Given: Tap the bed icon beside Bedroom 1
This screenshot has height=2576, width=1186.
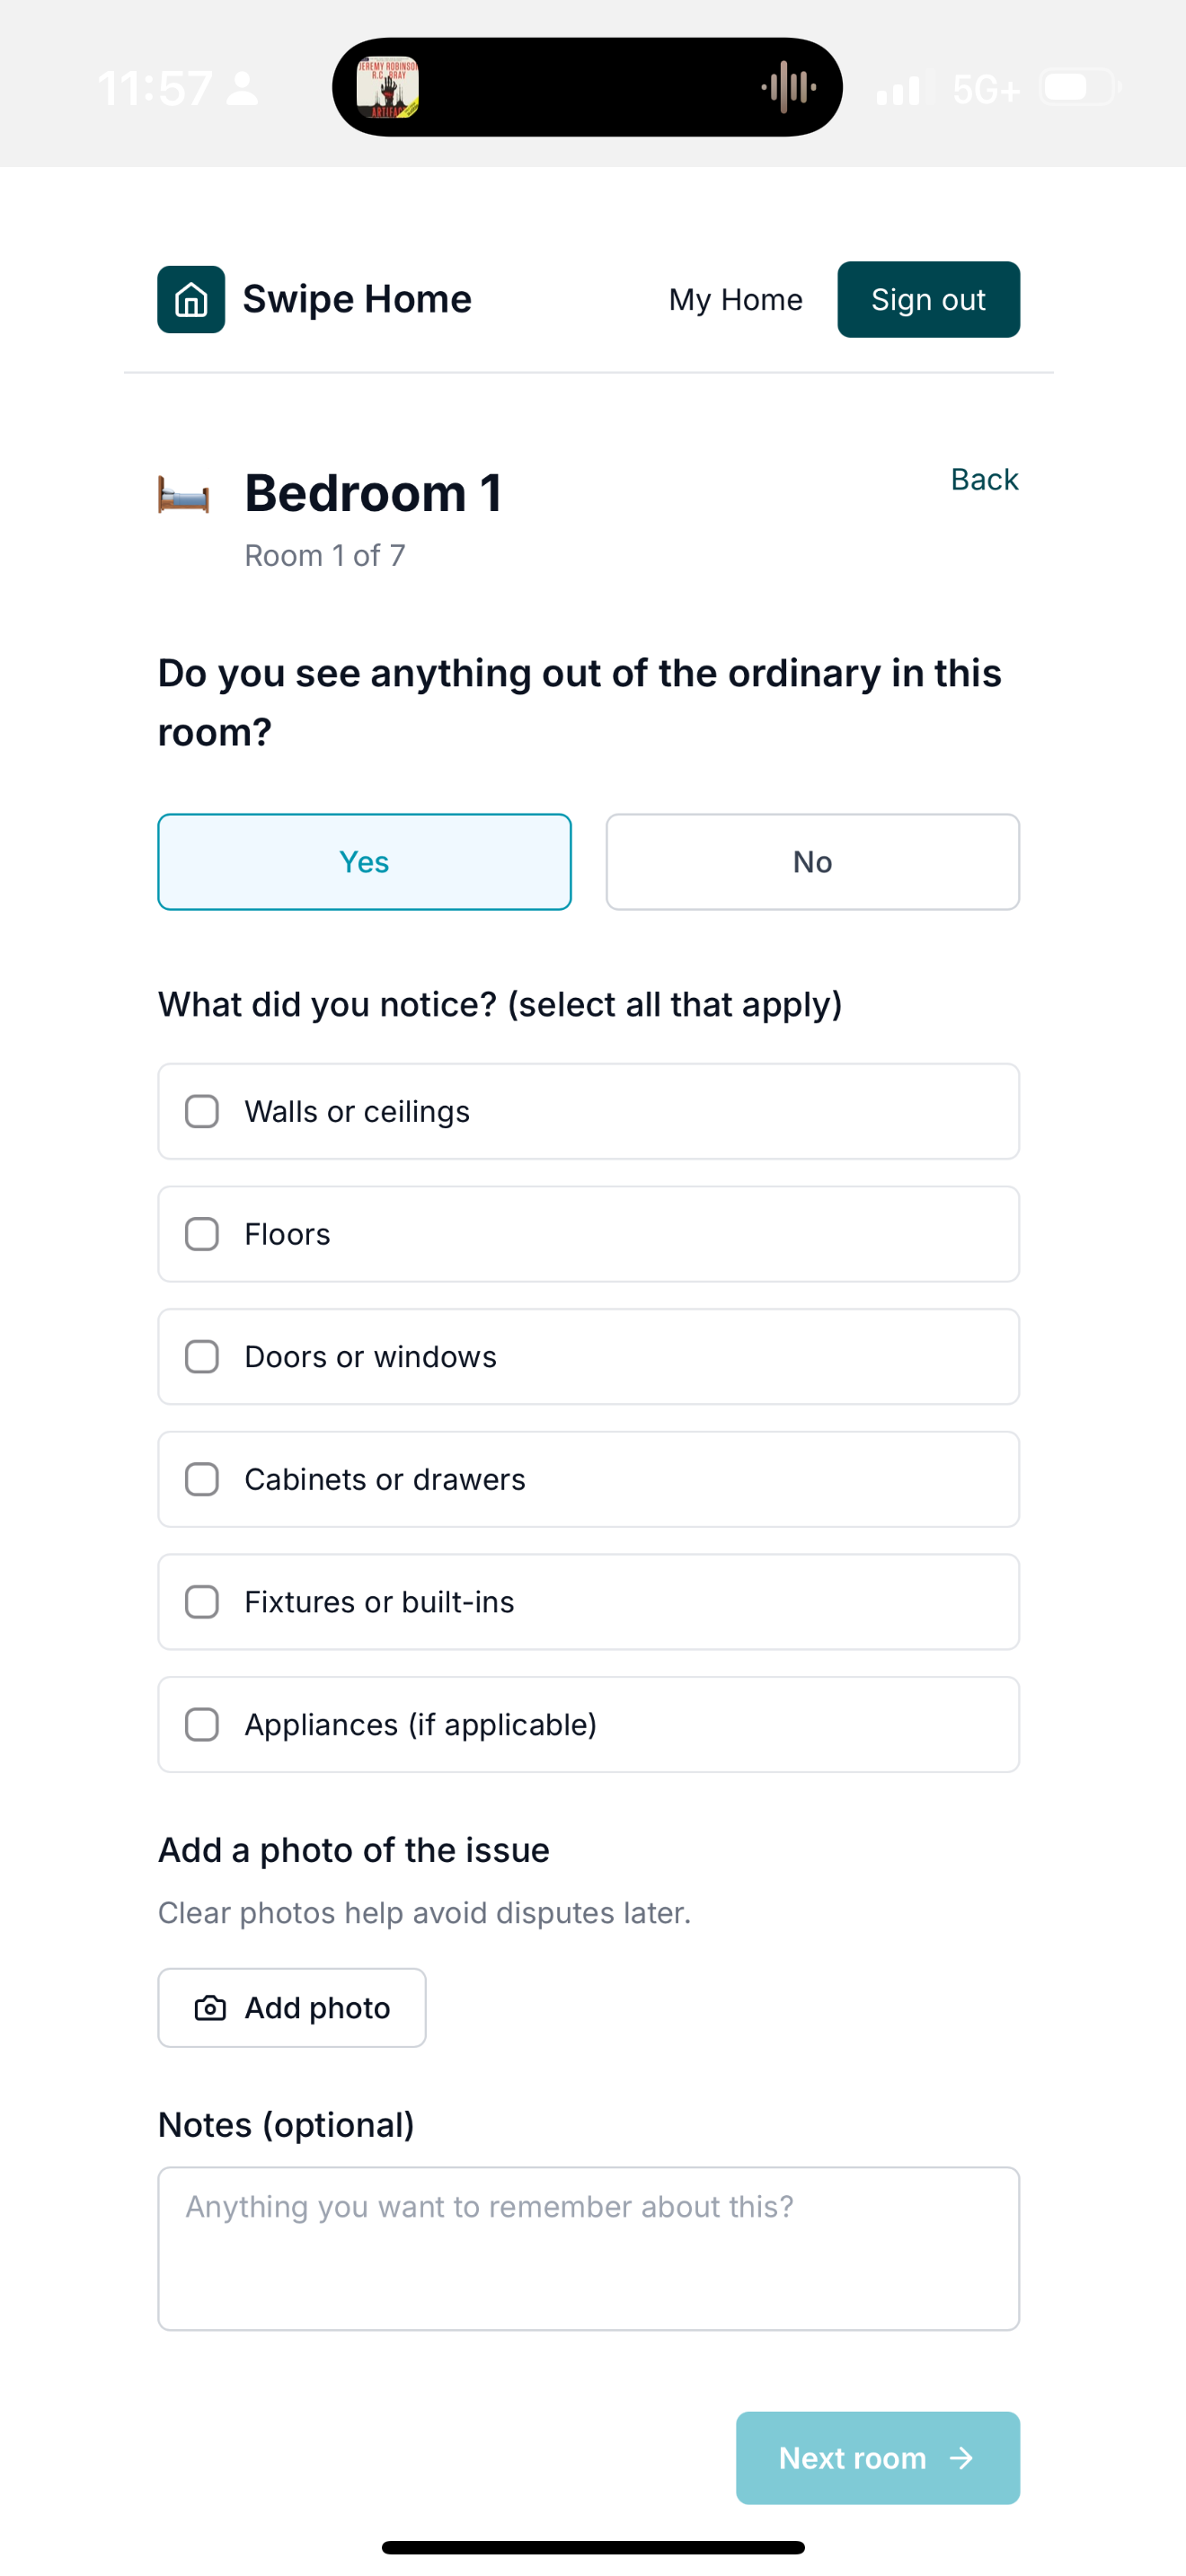Looking at the screenshot, I should point(184,495).
